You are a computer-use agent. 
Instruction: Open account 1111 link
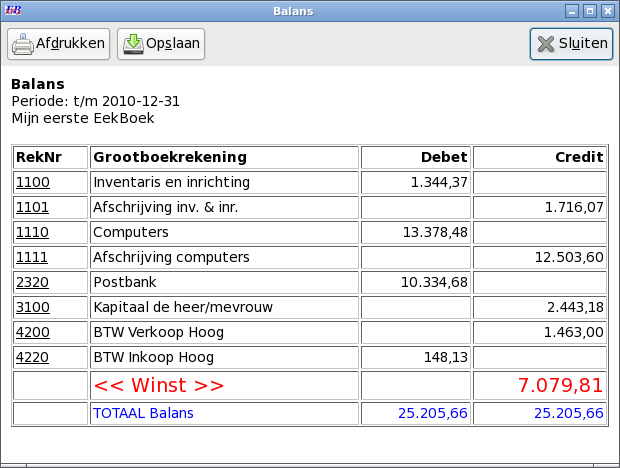pos(32,258)
